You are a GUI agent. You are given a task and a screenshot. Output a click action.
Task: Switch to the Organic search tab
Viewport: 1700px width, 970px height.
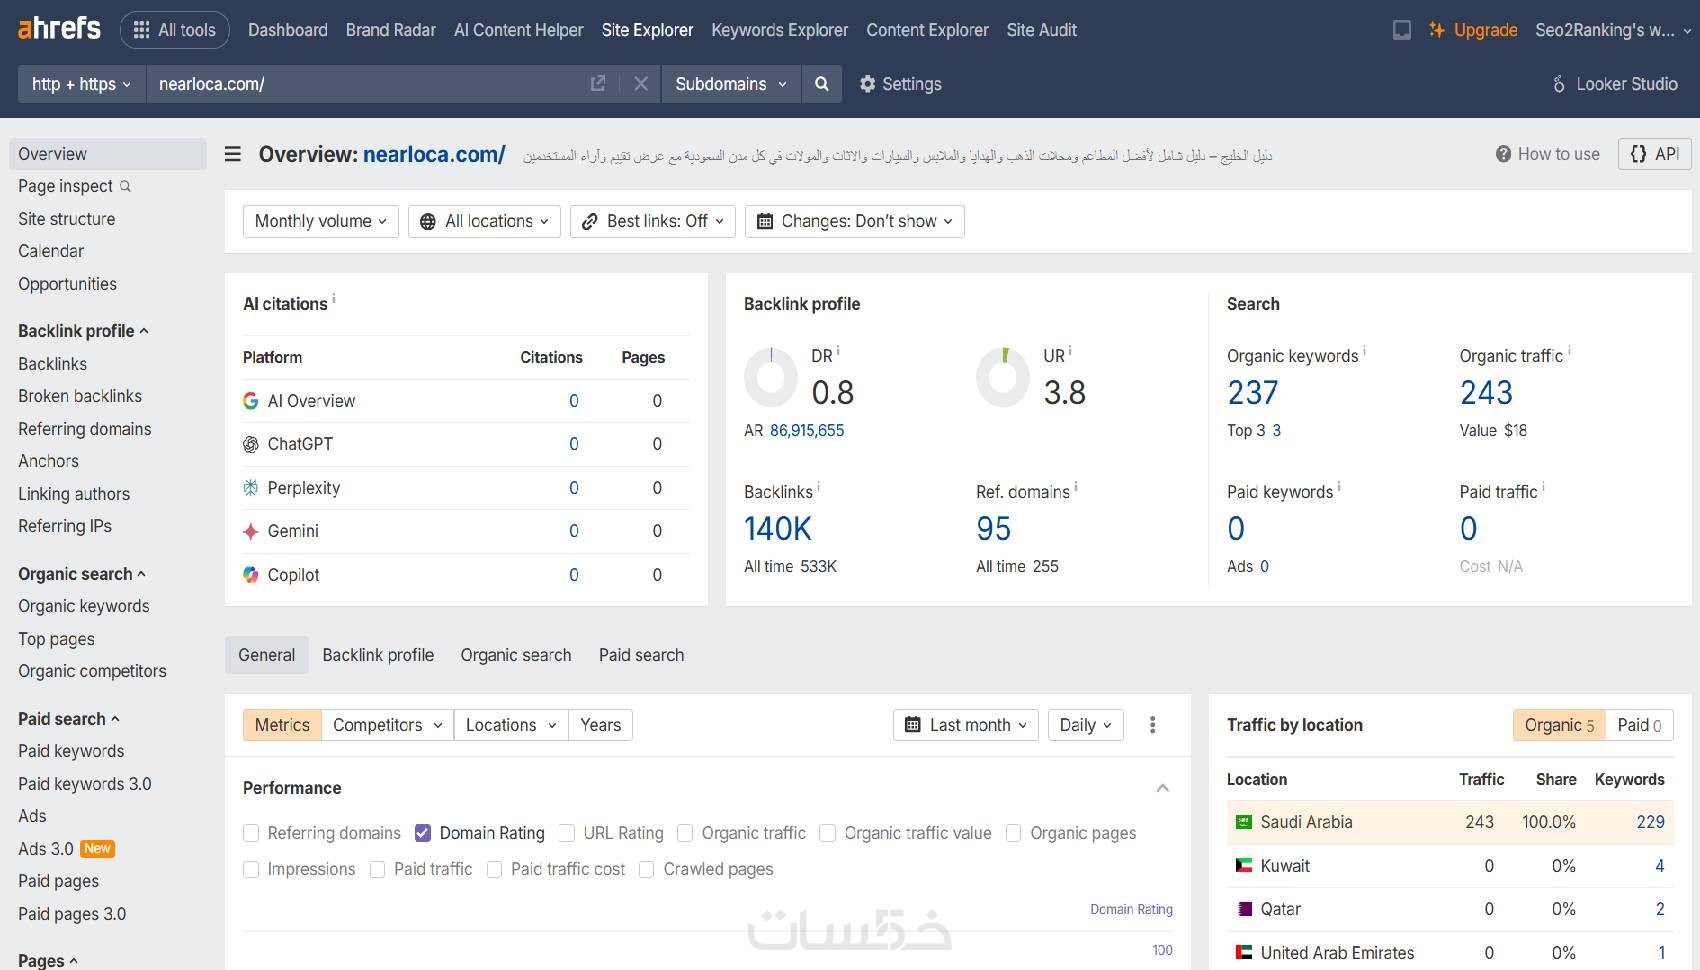[516, 655]
